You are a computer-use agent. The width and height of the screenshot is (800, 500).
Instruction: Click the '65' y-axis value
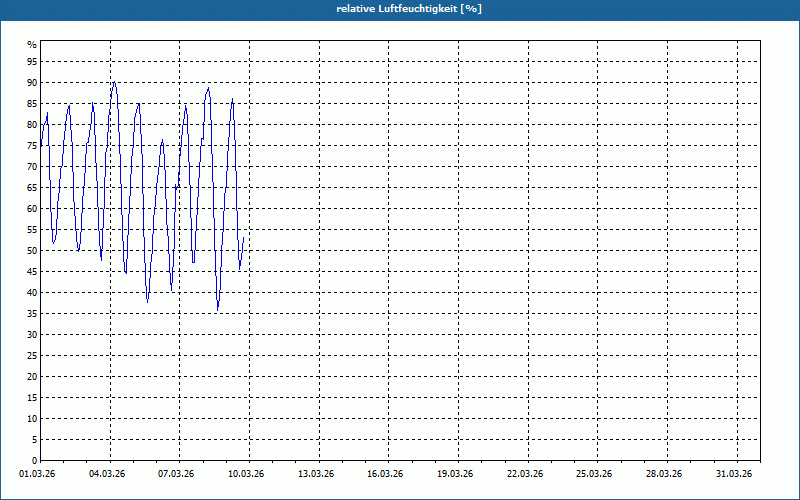point(32,188)
